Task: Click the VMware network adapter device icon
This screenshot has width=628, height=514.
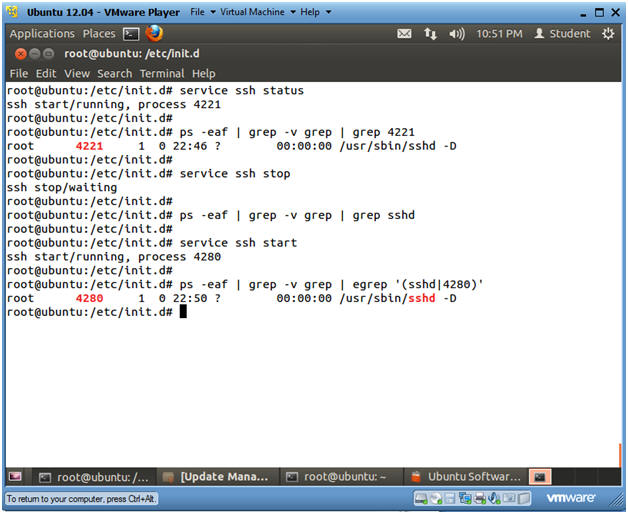Action: pos(465,499)
